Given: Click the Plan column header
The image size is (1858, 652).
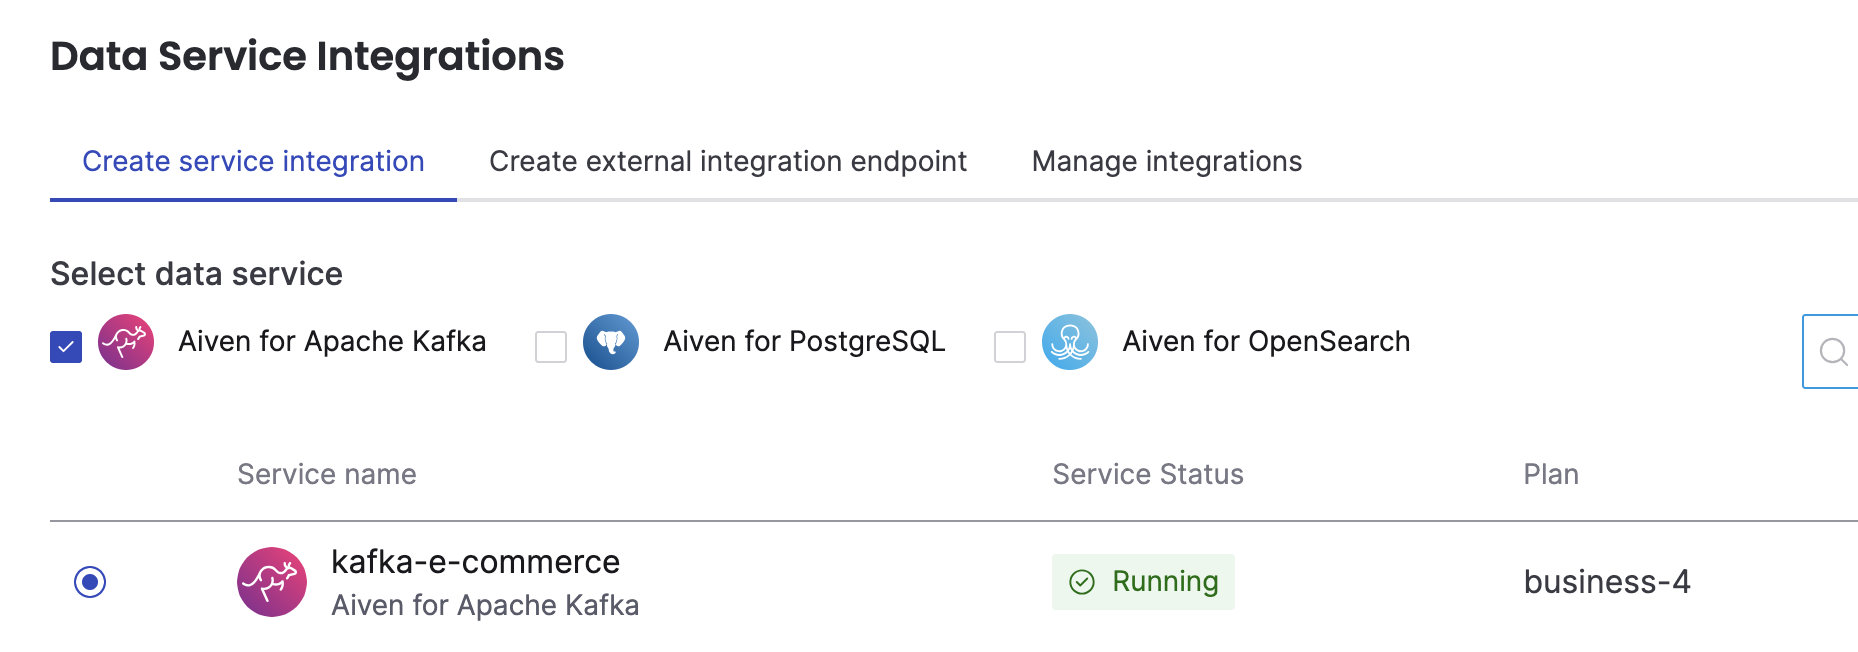Looking at the screenshot, I should (1551, 474).
